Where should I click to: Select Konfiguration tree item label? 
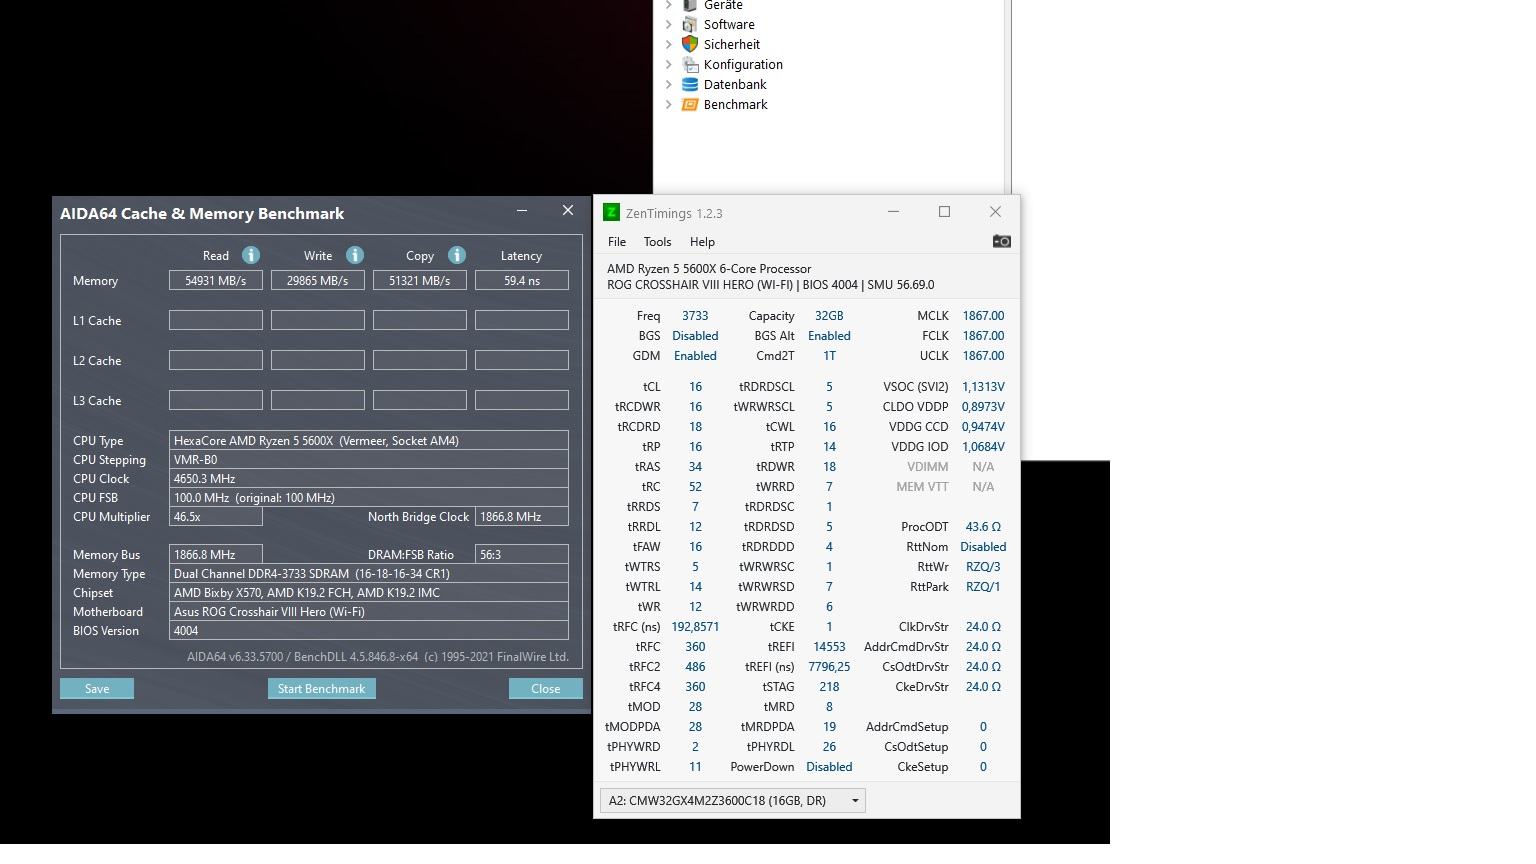pos(743,64)
